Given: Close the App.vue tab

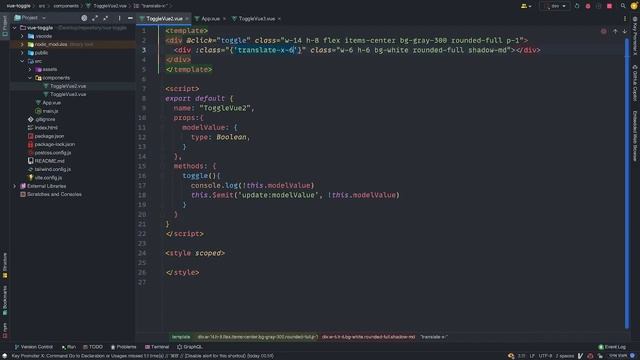Looking at the screenshot, I should [x=224, y=19].
